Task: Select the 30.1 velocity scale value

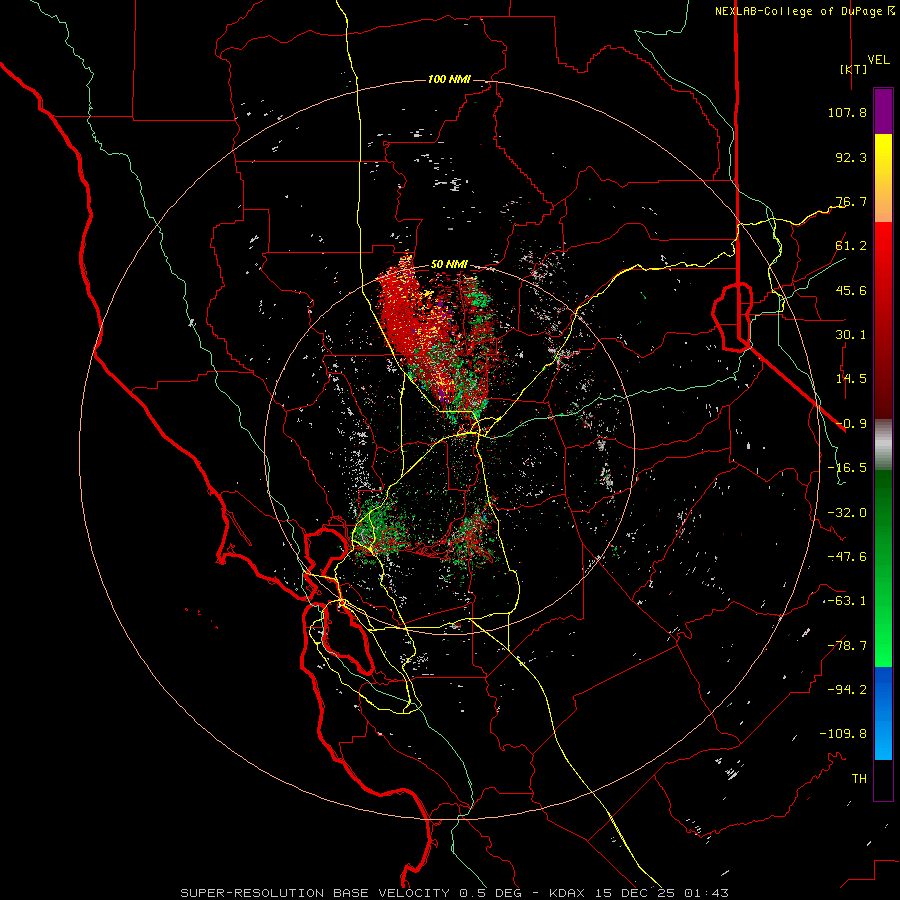Action: (851, 335)
